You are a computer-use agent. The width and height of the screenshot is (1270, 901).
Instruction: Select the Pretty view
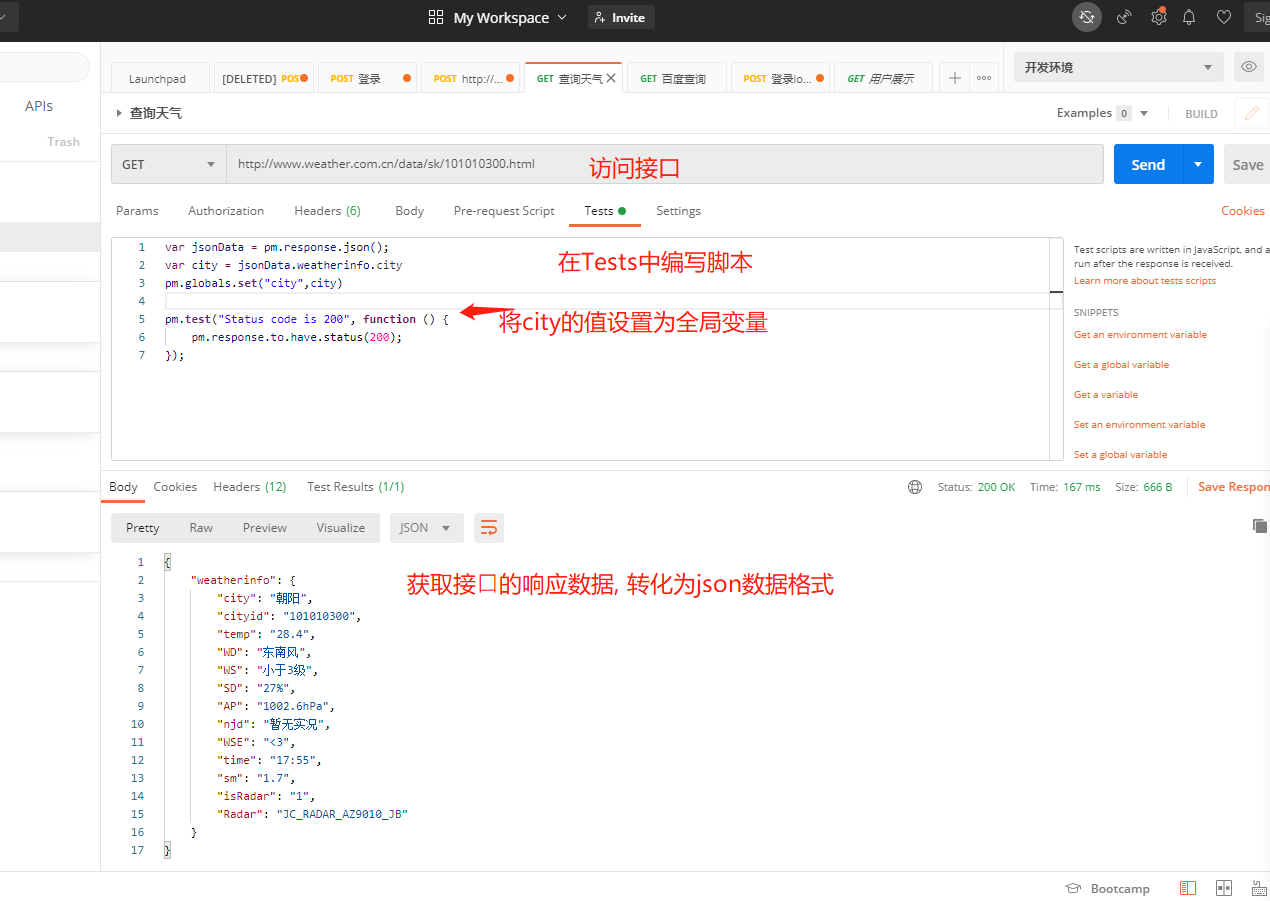coord(143,528)
